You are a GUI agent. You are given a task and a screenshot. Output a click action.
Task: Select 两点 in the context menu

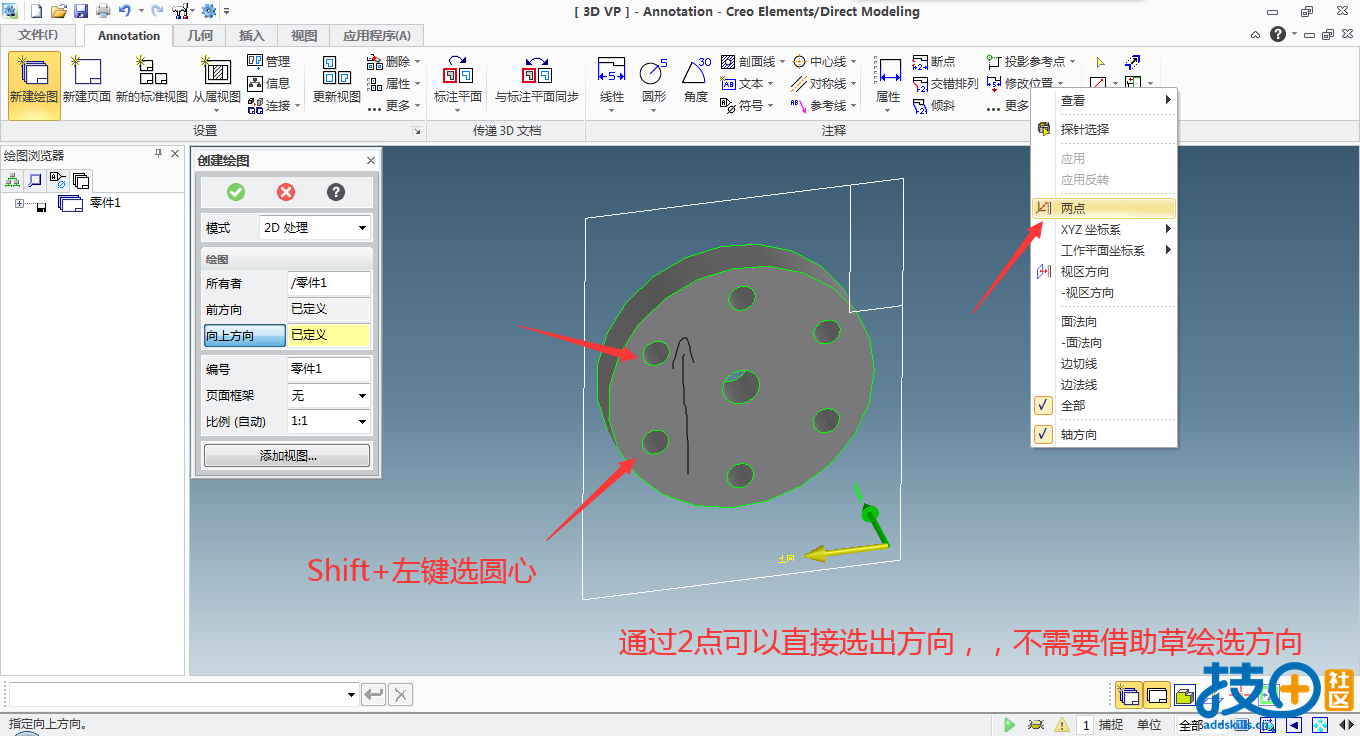1104,208
